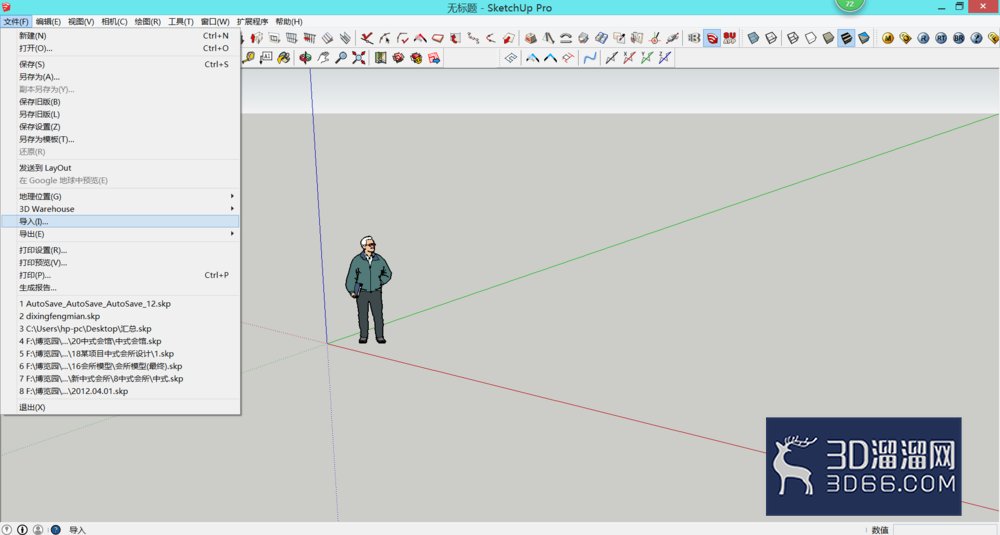
Task: Select the Tape Measure tool
Action: click(248, 57)
